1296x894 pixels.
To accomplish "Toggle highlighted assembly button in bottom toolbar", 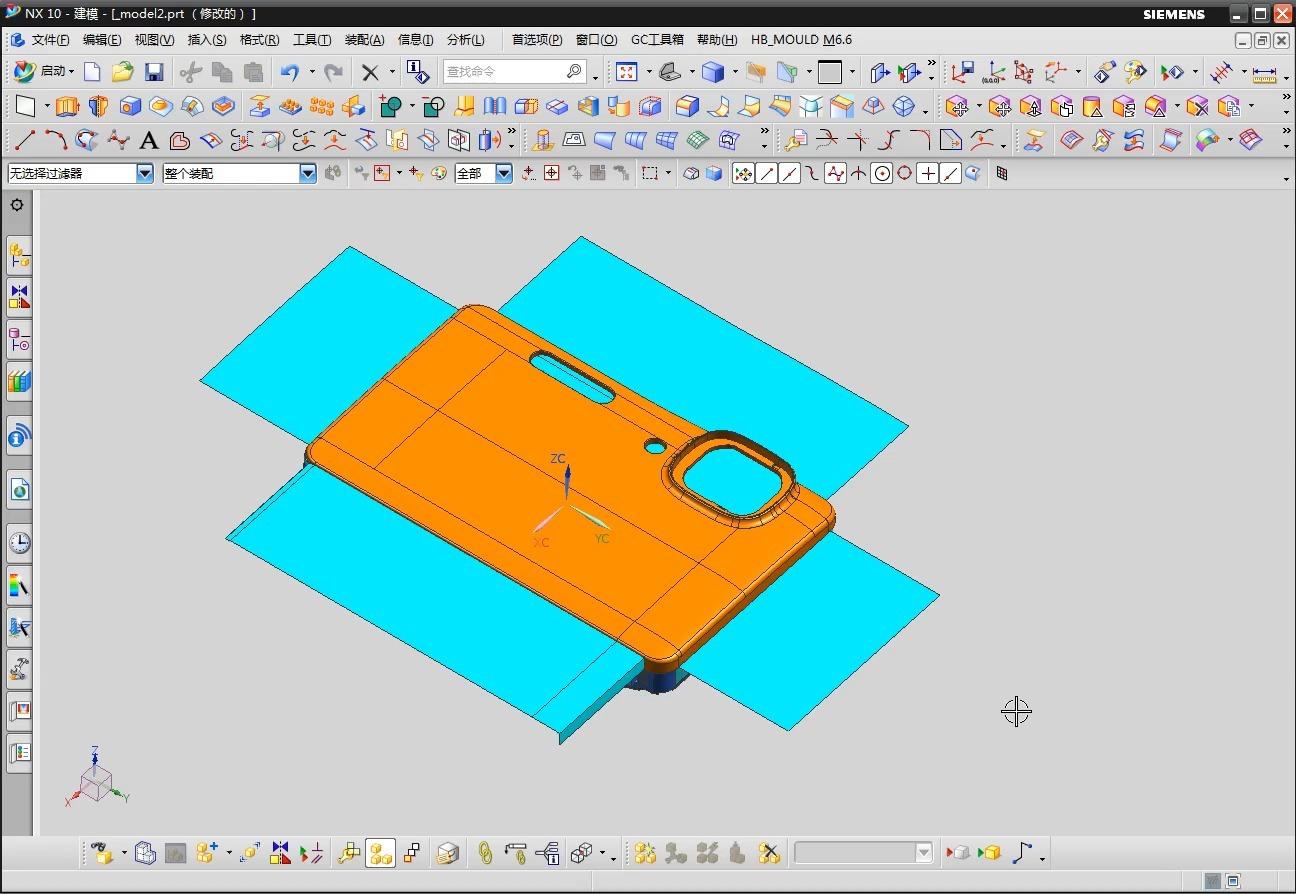I will coord(380,853).
